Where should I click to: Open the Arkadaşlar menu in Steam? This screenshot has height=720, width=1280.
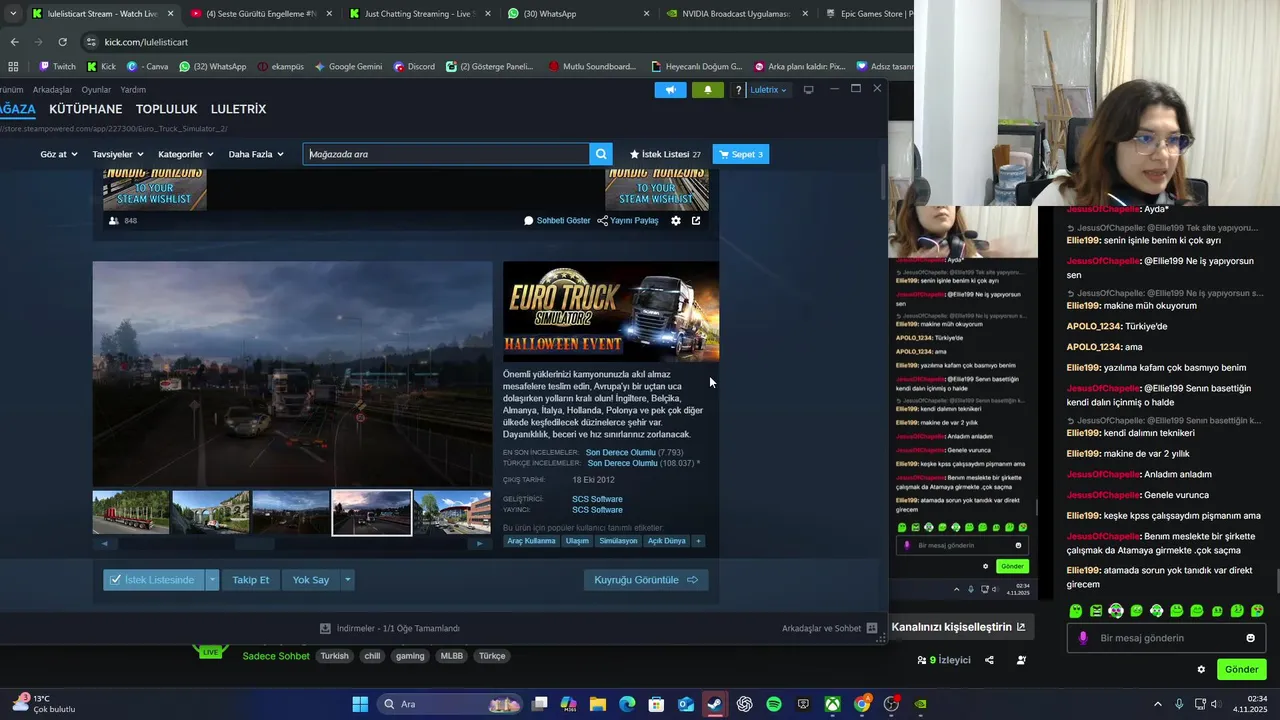click(52, 90)
